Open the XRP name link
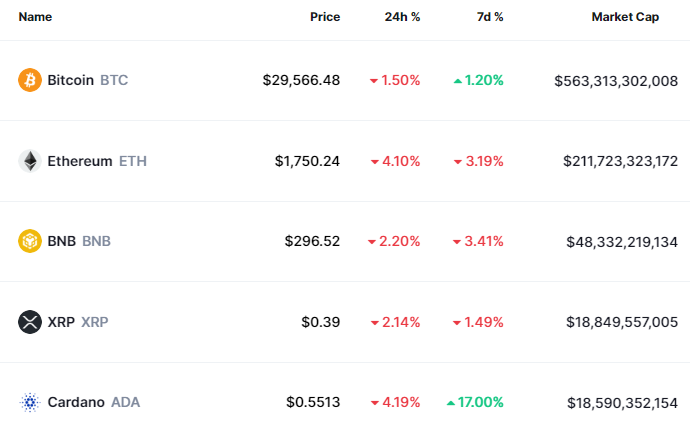 click(x=78, y=322)
